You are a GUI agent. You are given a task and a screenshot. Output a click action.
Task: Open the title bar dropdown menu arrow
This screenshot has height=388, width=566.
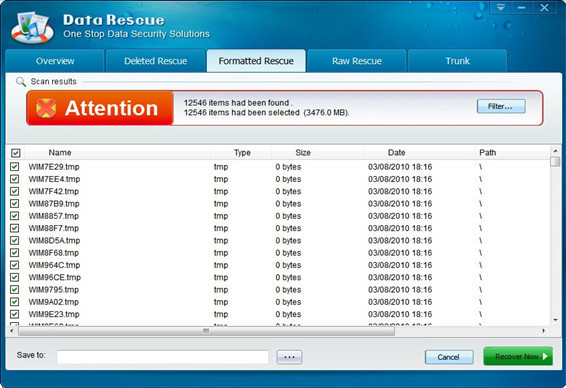click(x=500, y=7)
